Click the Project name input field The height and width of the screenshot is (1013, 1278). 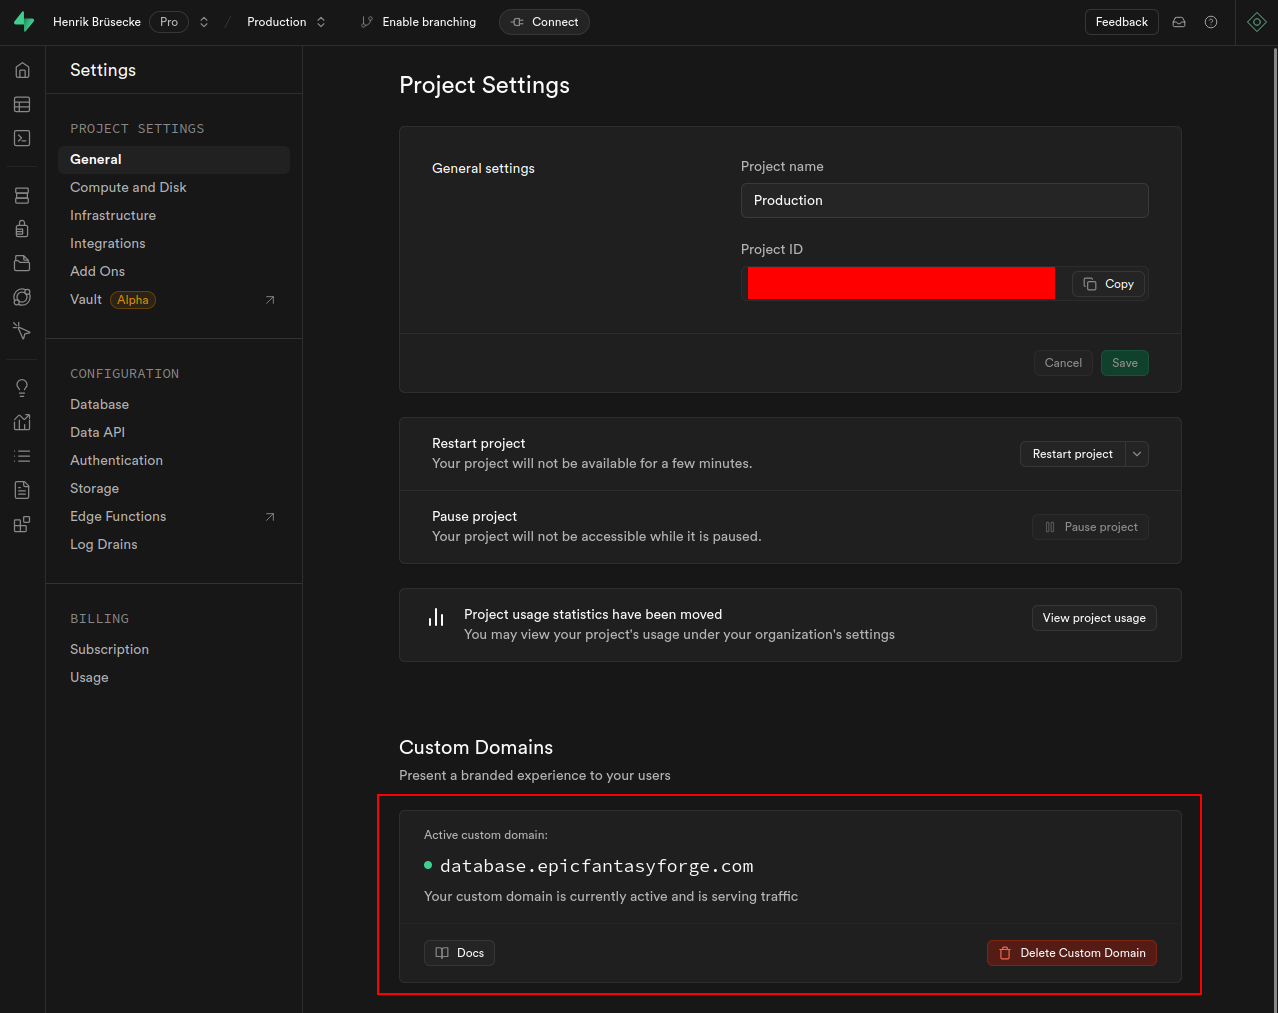tap(945, 200)
